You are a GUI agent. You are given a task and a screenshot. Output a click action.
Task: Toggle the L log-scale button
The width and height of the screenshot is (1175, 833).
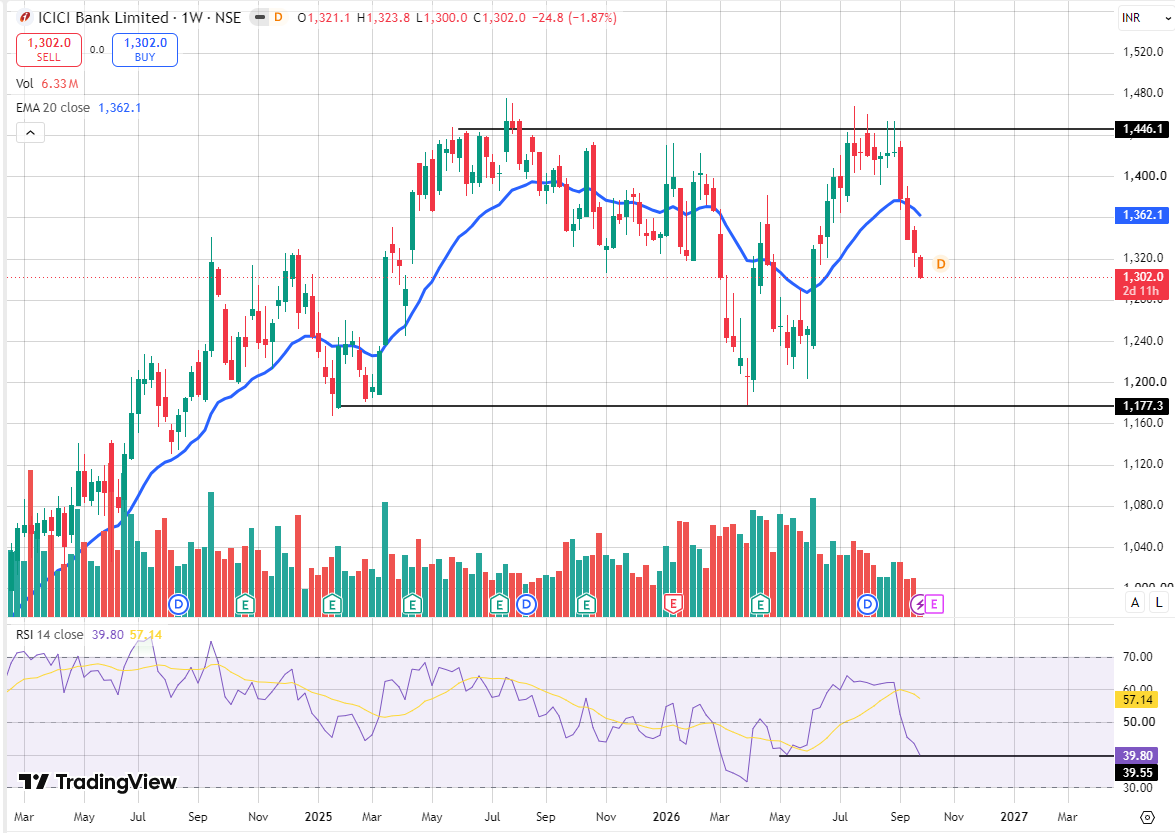[x=1159, y=602]
